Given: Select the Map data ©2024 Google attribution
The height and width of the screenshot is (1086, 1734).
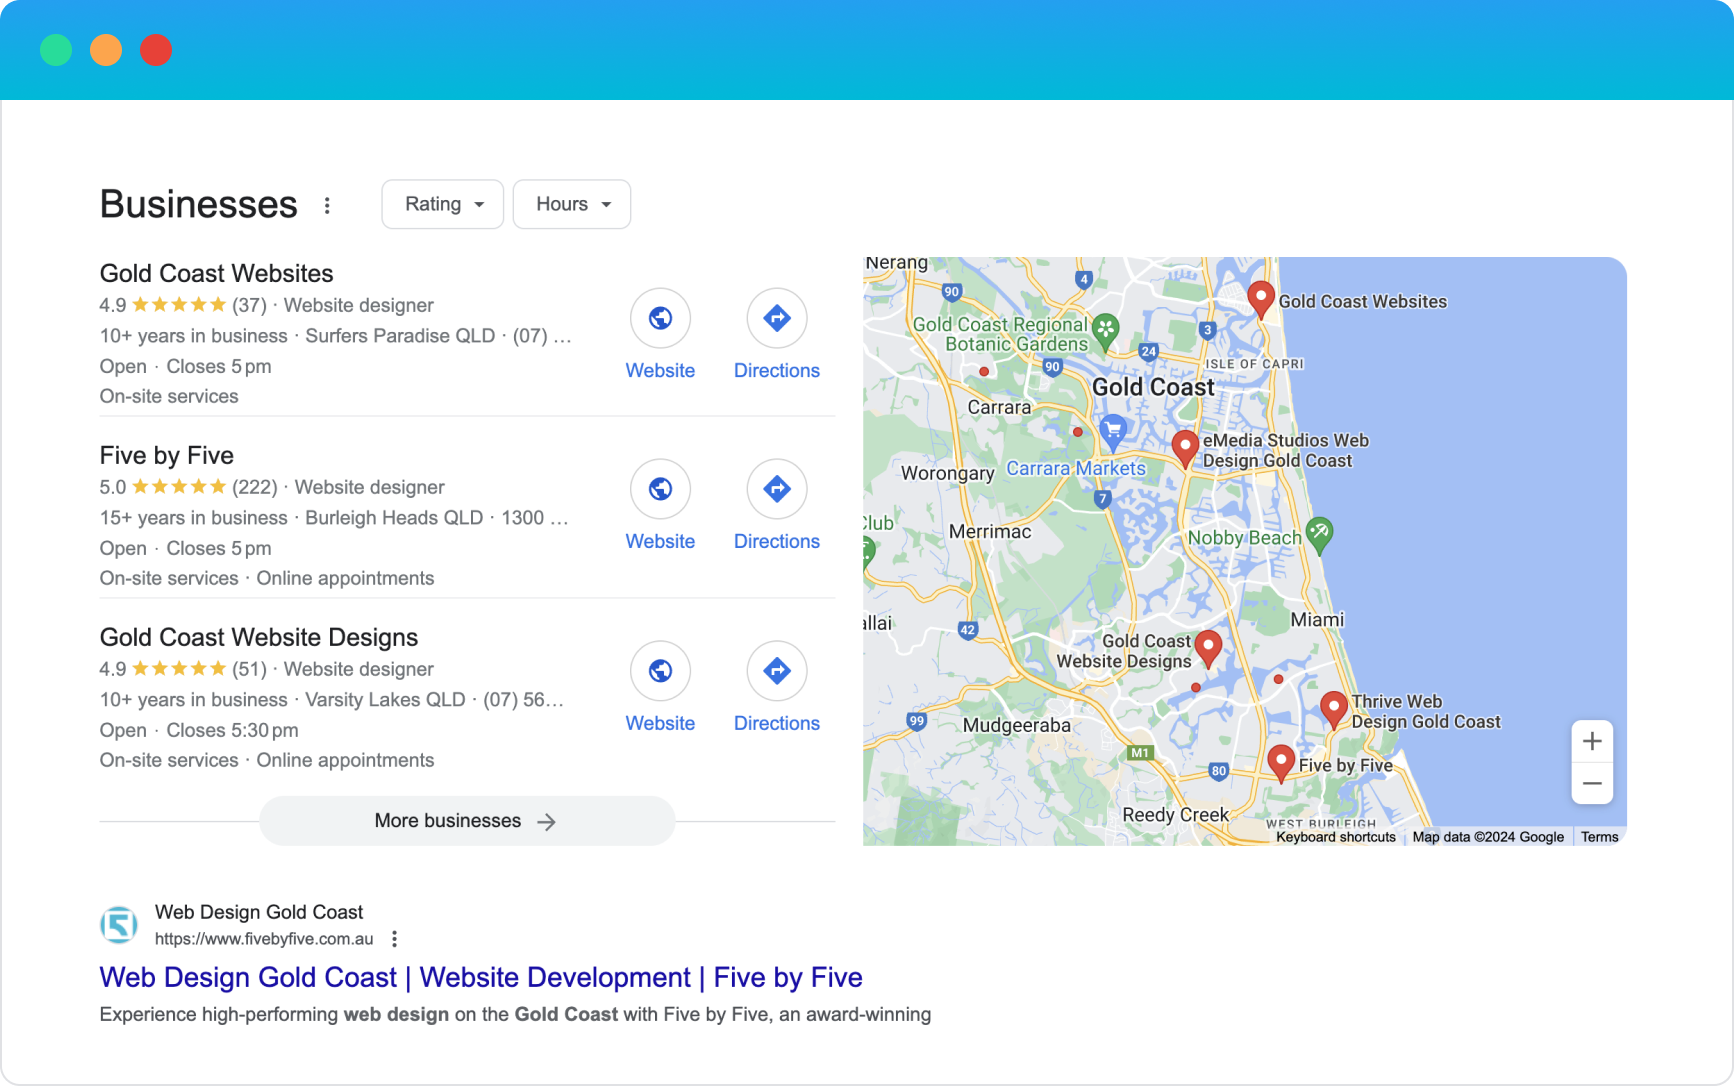Looking at the screenshot, I should click(x=1488, y=837).
